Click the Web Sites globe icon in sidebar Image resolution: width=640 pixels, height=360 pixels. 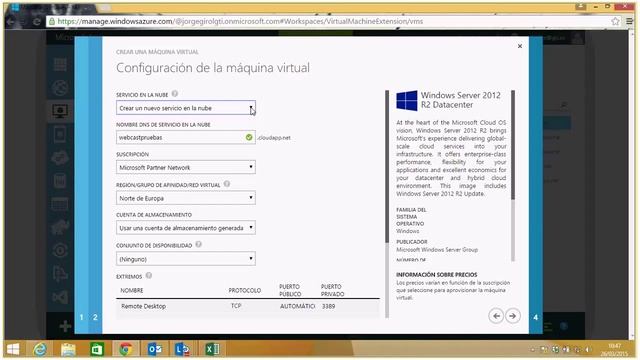tap(60, 87)
